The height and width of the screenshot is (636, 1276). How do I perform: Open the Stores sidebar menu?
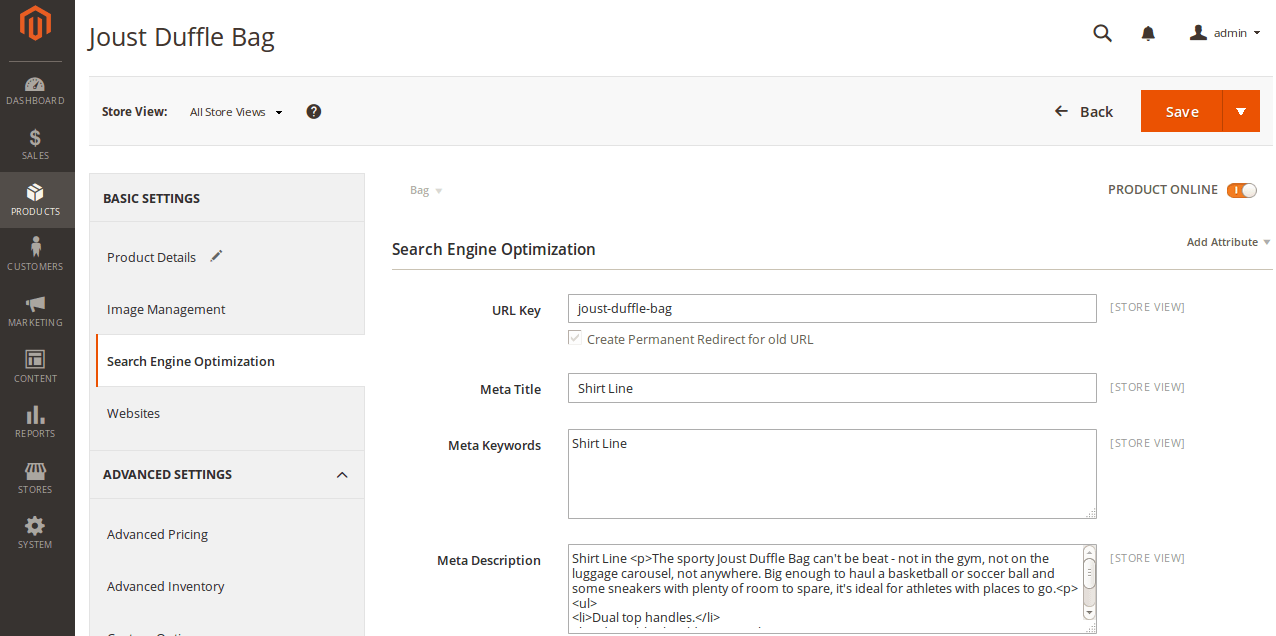[x=36, y=478]
